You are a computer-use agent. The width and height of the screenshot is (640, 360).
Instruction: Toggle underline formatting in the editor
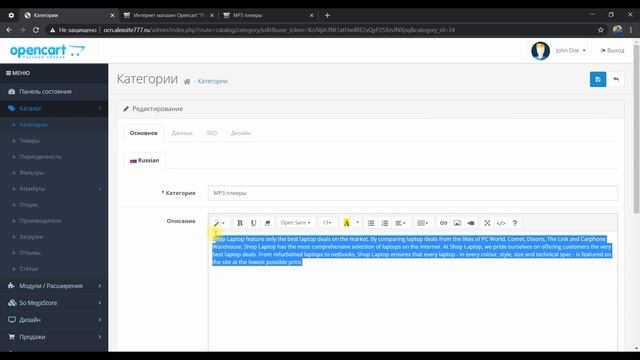[253, 223]
